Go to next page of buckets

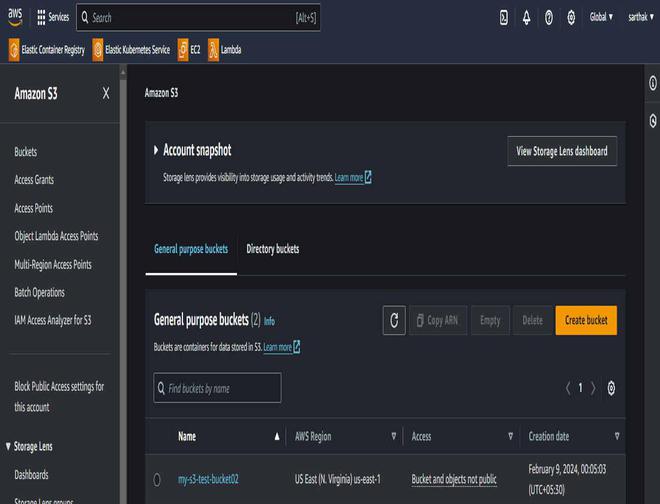(x=593, y=388)
